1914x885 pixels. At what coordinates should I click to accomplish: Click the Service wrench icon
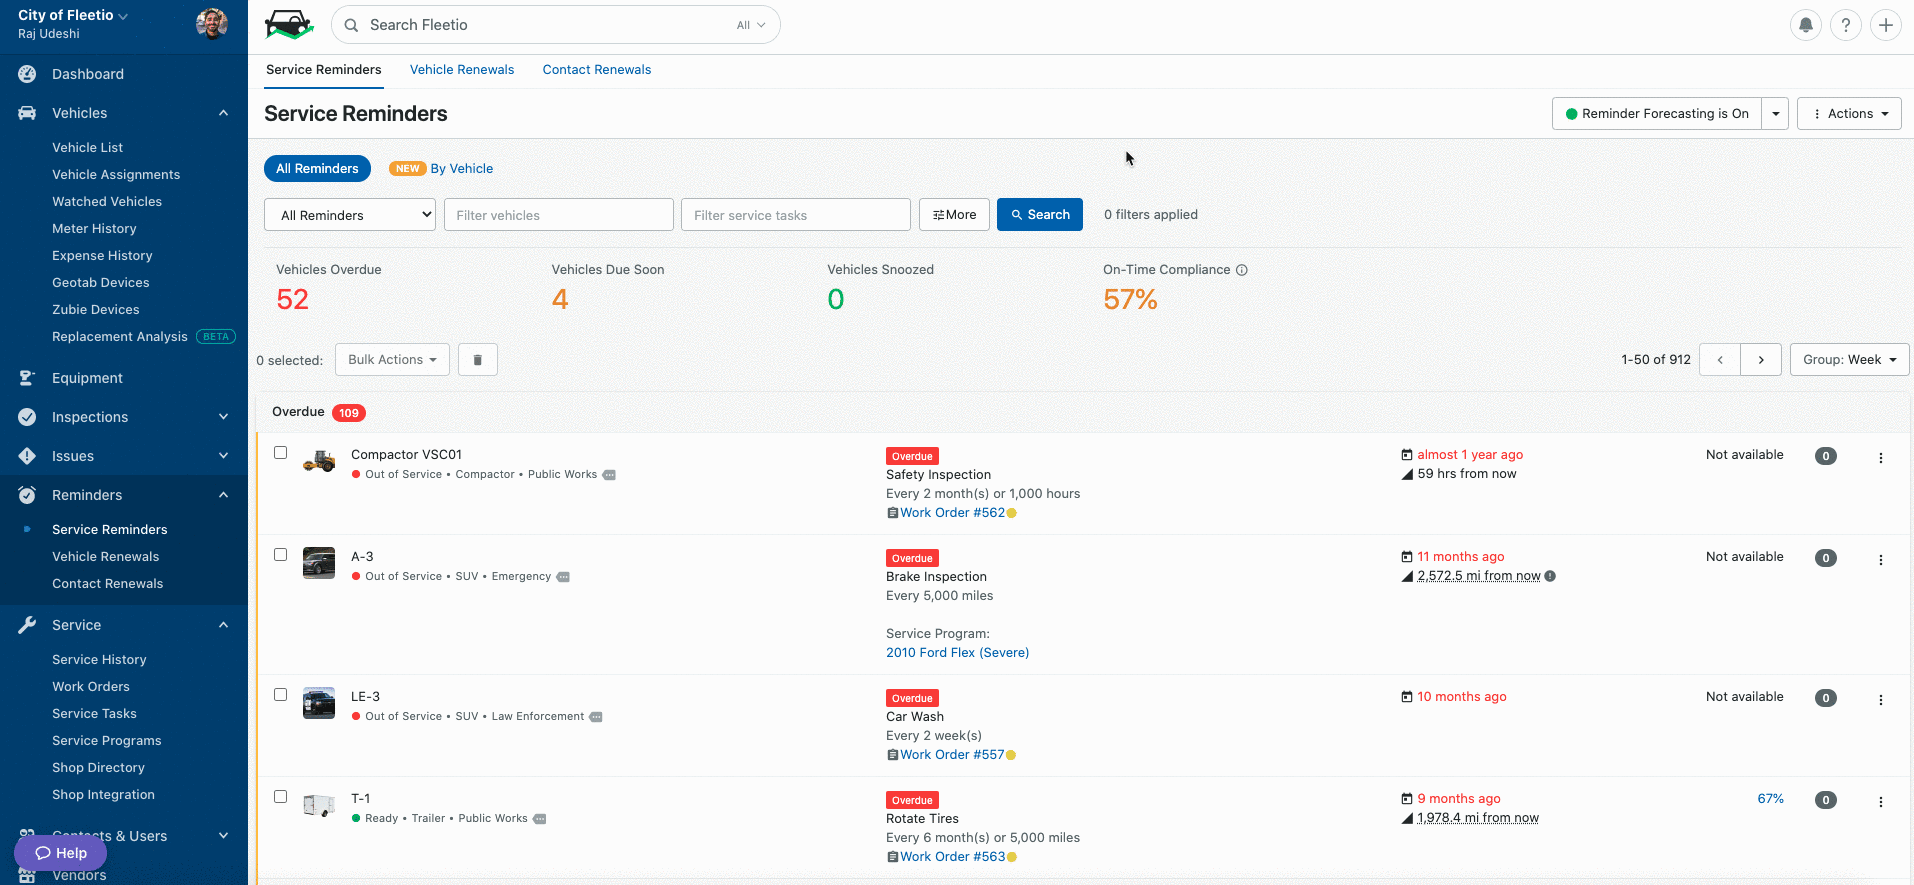(27, 625)
